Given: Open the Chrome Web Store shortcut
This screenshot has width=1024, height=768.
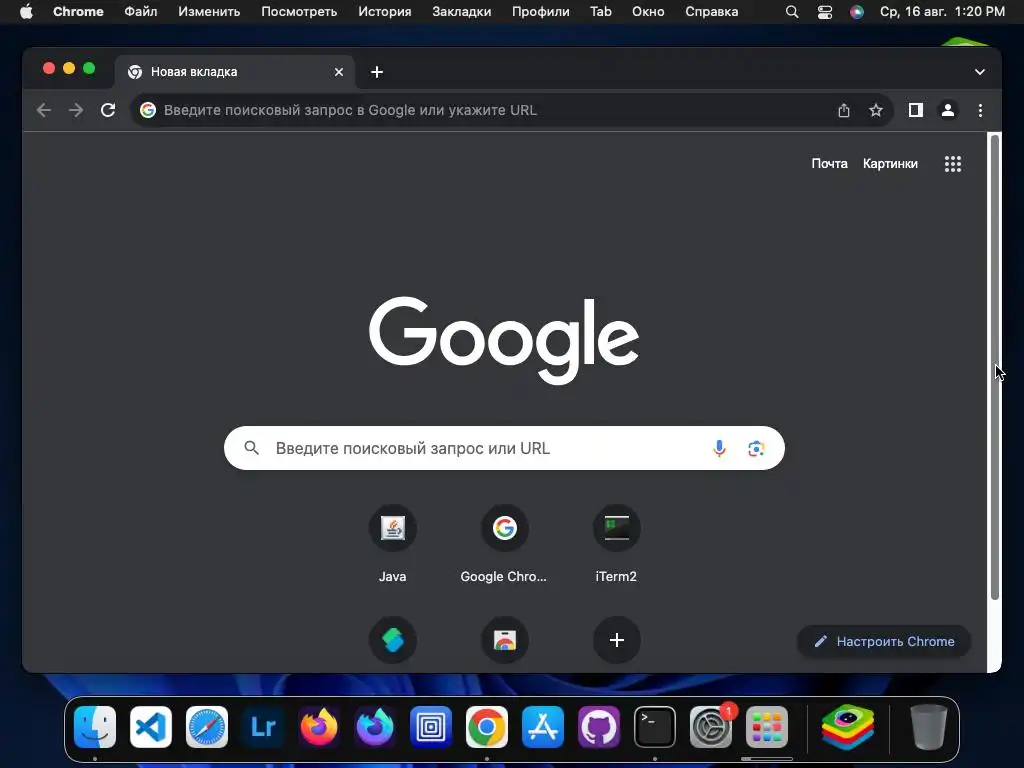Looking at the screenshot, I should [504, 640].
